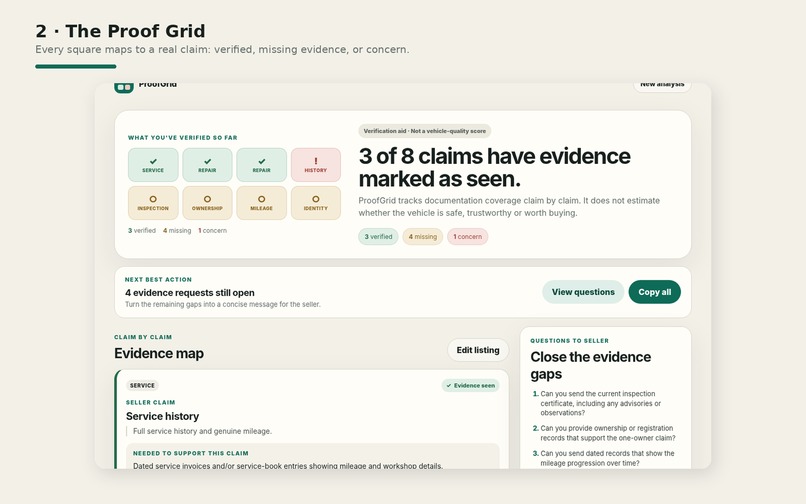This screenshot has width=806, height=504.
Task: Select the Ownership missing-evidence tile
Action: (207, 203)
